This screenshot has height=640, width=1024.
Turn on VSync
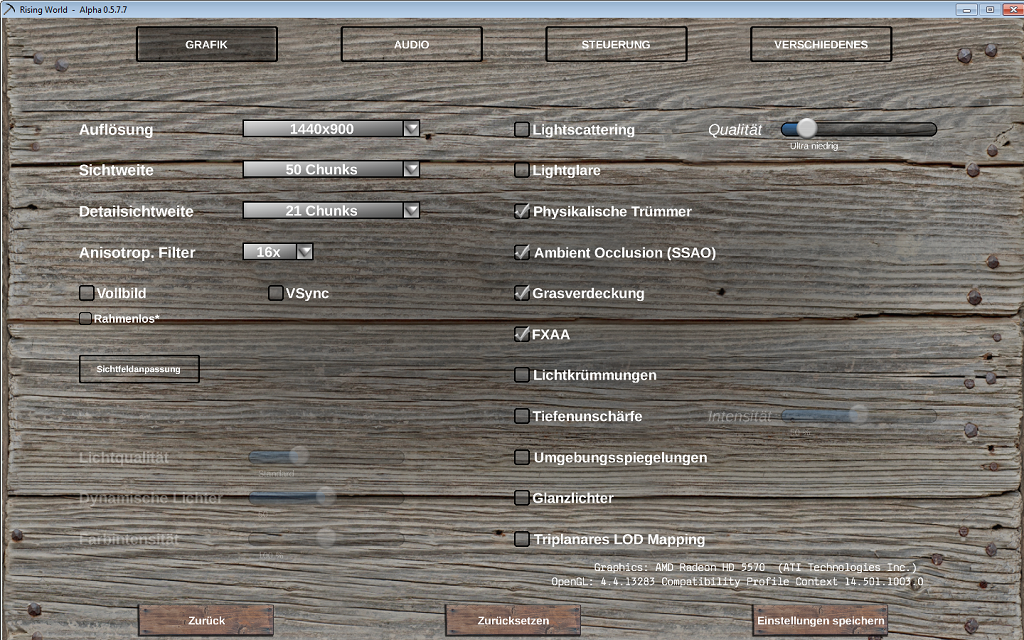click(x=276, y=293)
